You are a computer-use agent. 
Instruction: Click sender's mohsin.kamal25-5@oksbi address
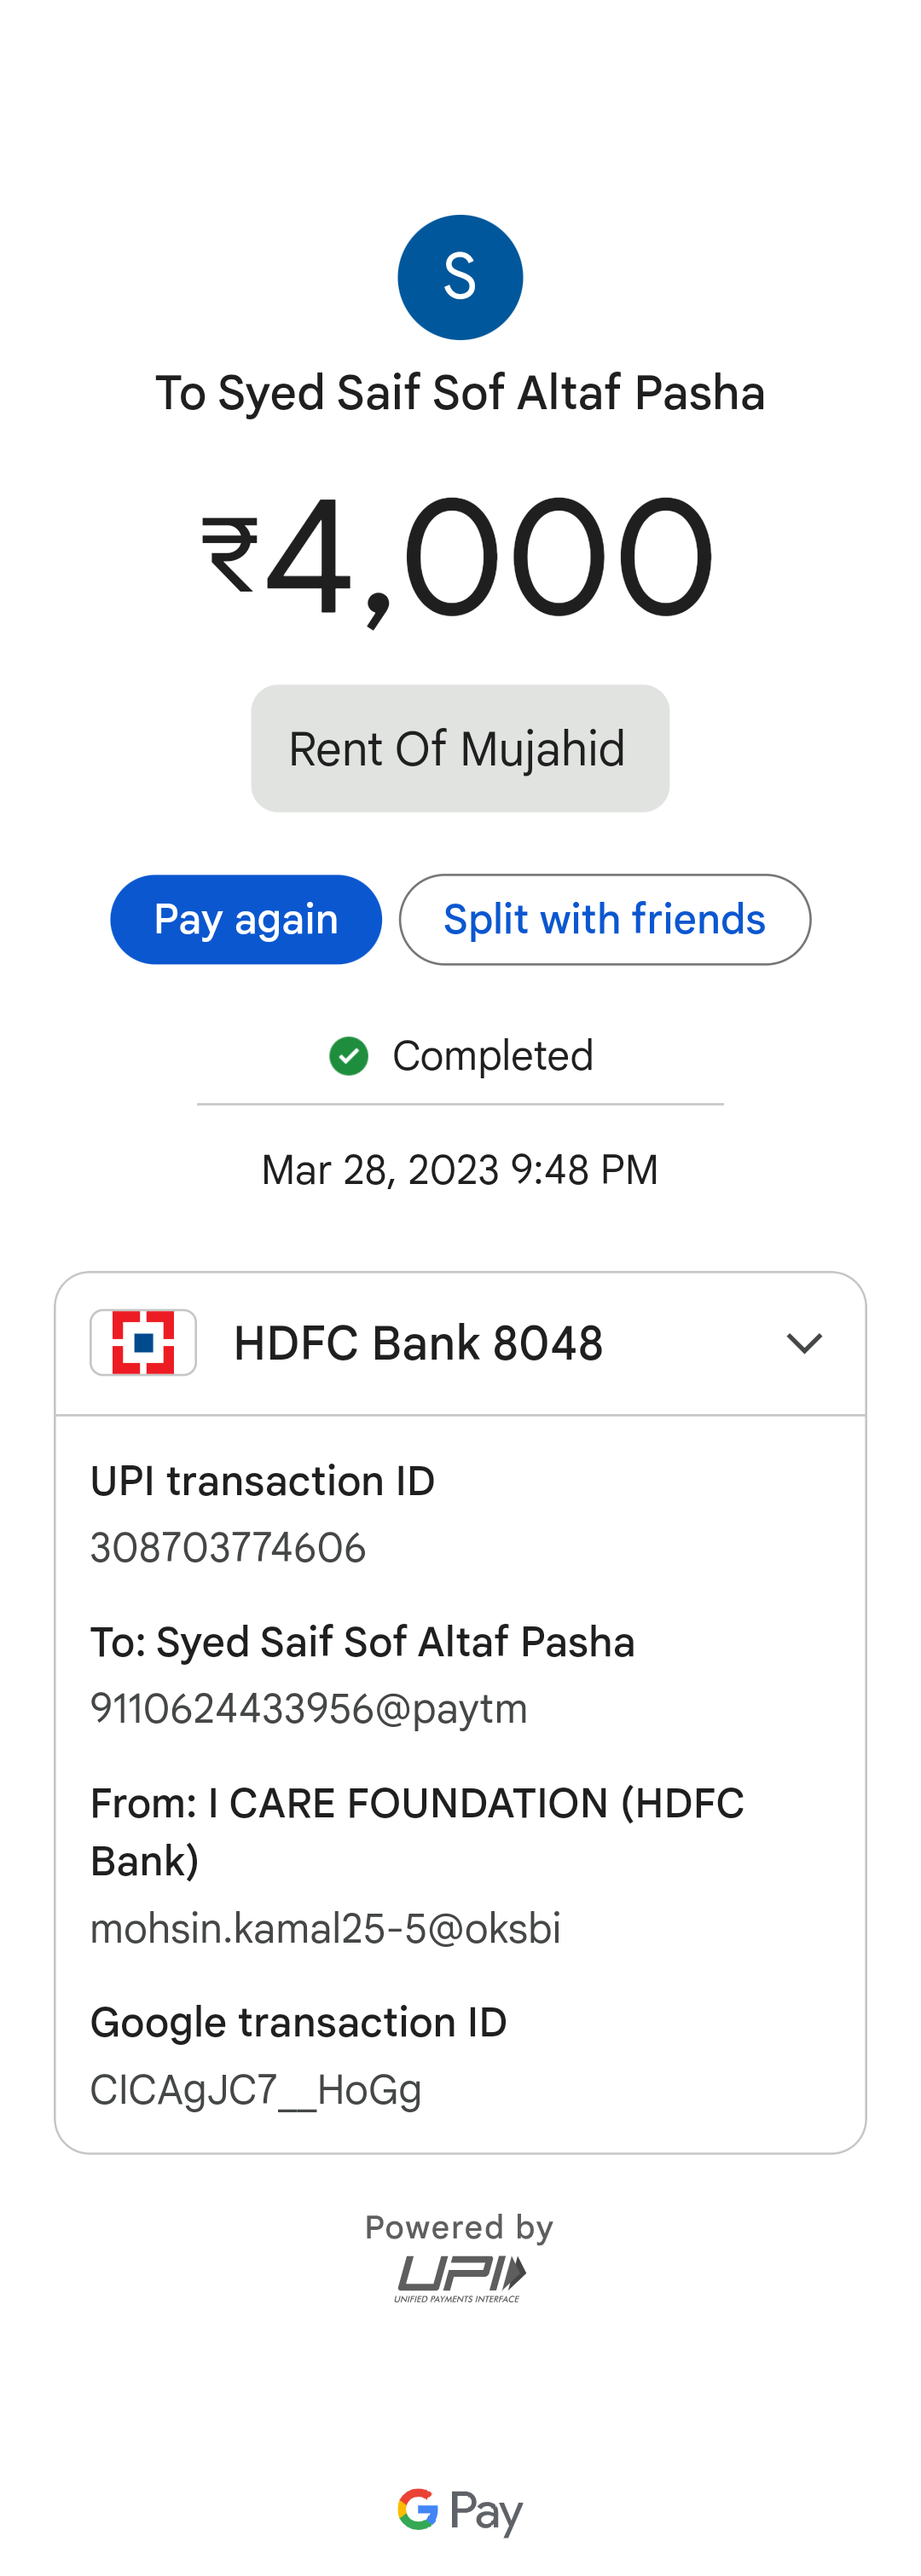[x=325, y=1928]
